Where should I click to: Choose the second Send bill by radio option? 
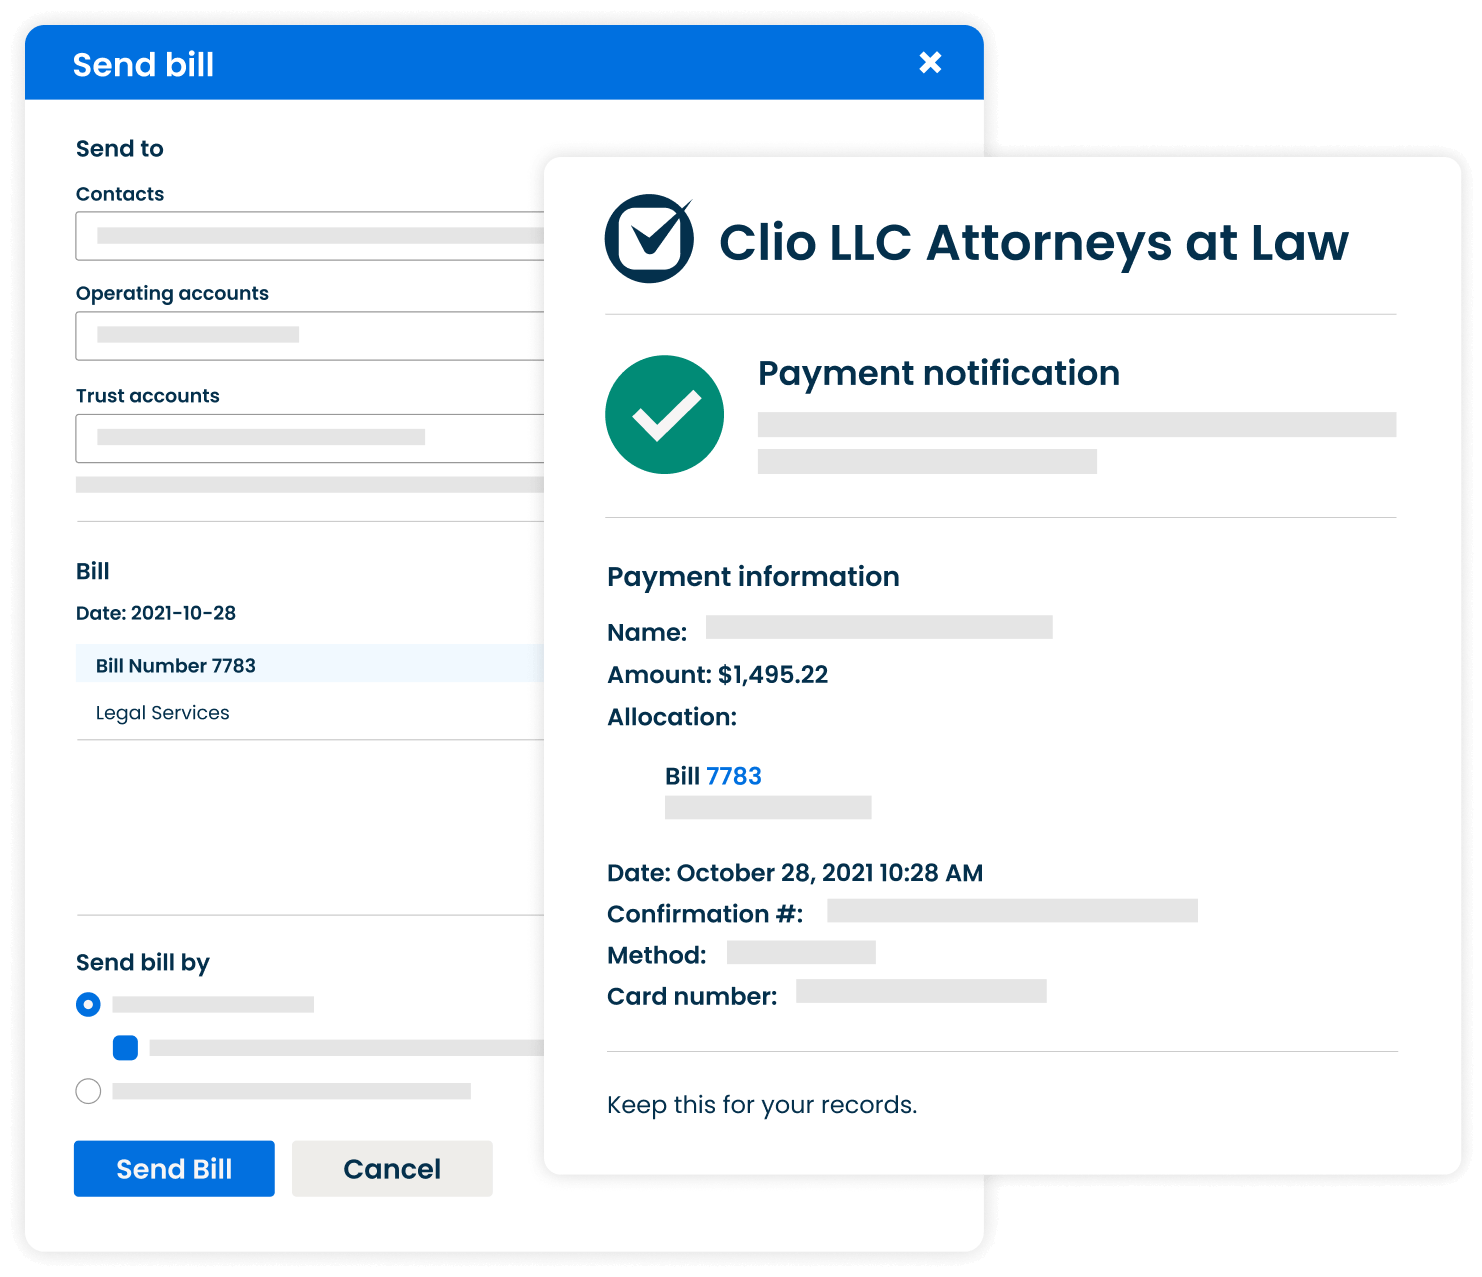pyautogui.click(x=88, y=1091)
